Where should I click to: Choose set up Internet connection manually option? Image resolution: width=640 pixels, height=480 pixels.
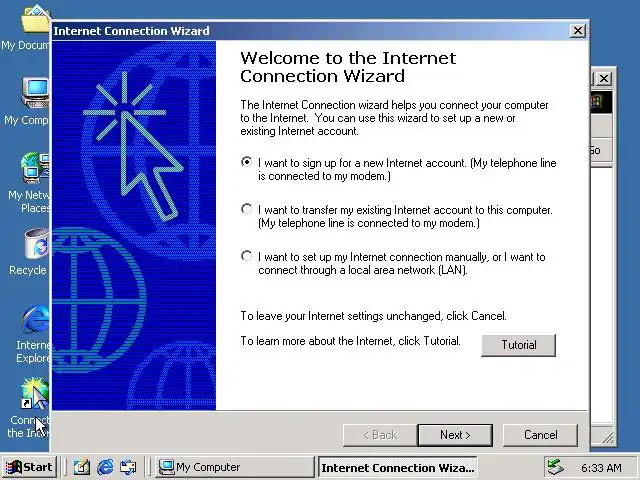[246, 256]
